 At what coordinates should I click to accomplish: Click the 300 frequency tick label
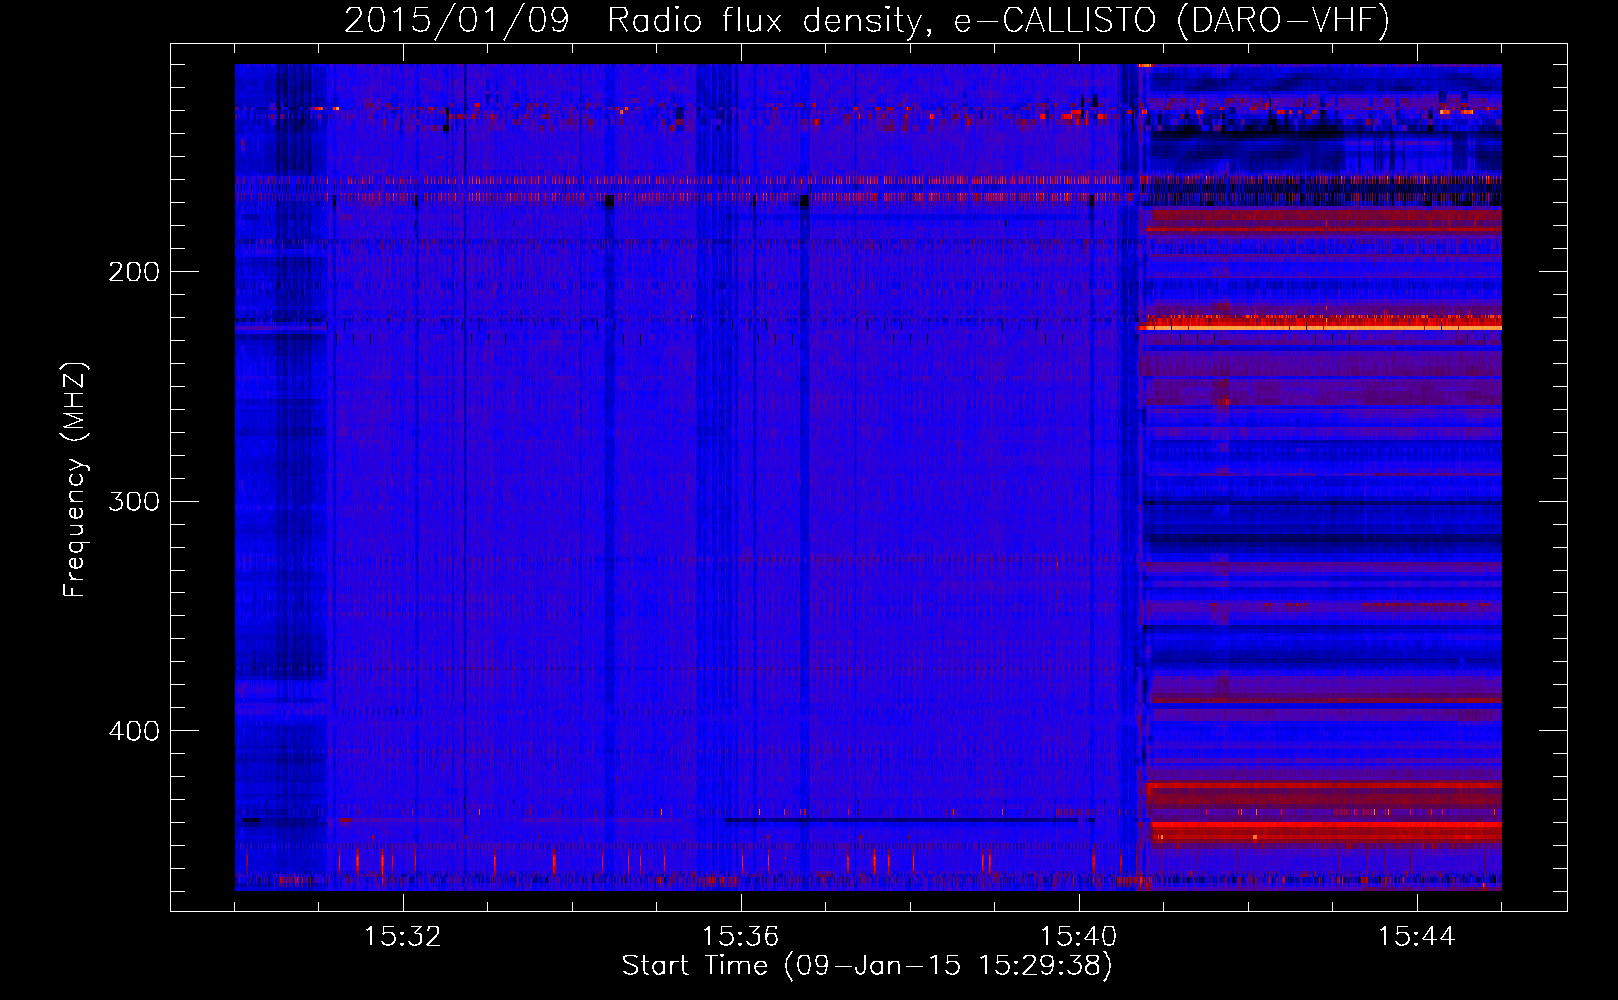[x=133, y=501]
